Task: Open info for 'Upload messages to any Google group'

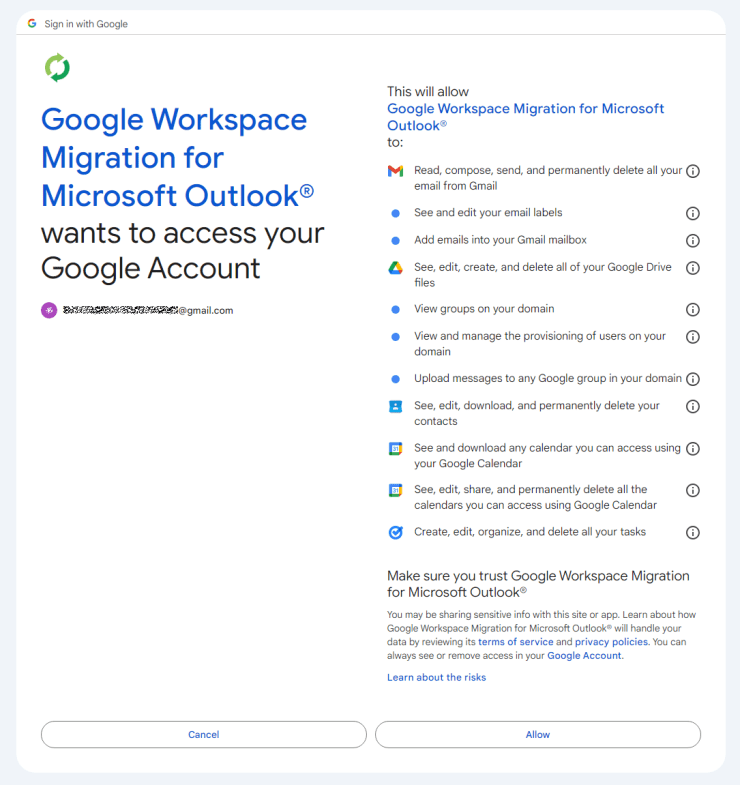Action: coord(692,379)
